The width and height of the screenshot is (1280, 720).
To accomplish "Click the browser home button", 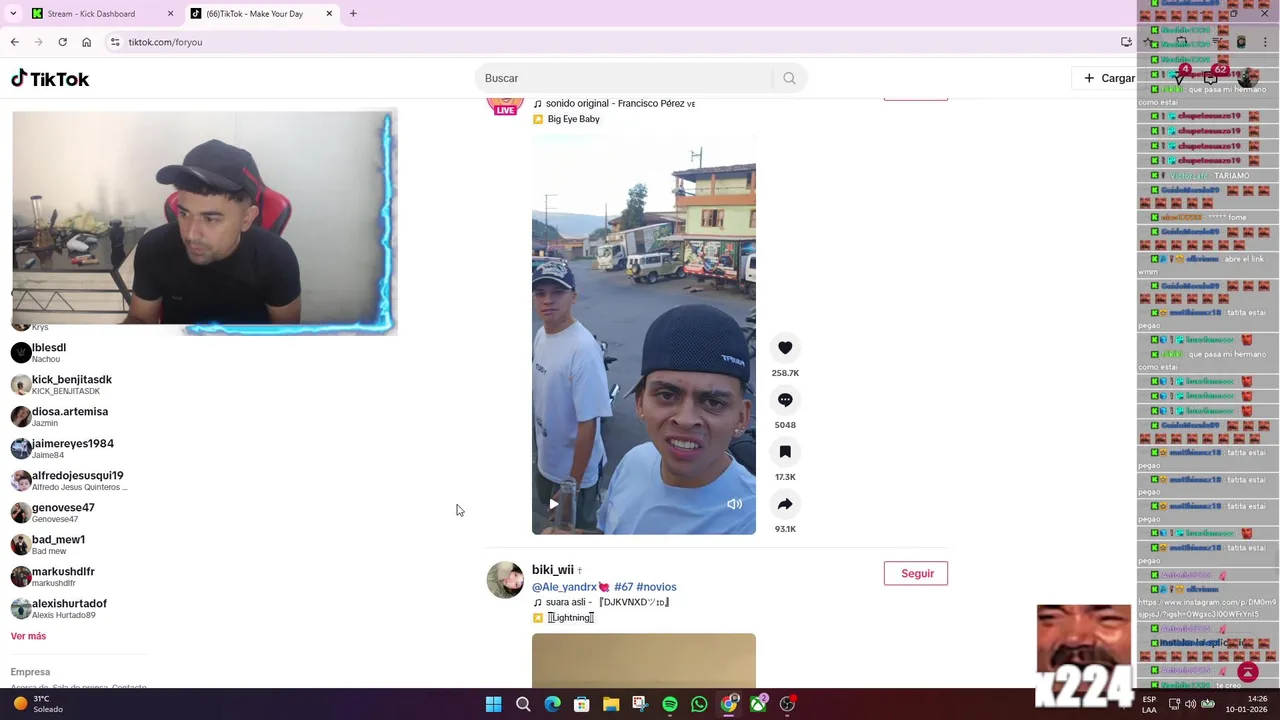I will [86, 42].
